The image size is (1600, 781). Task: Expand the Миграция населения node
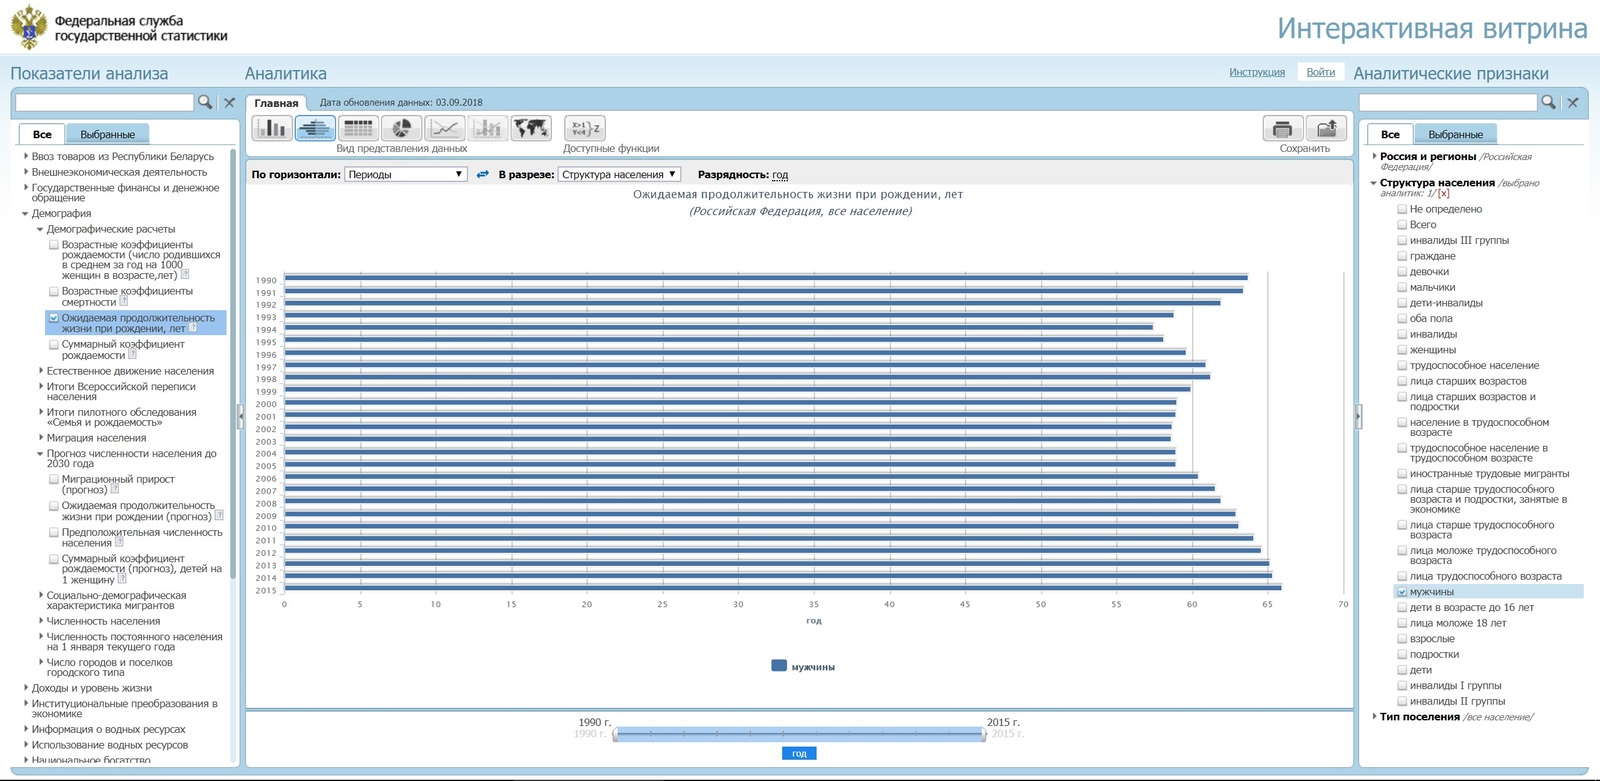[41, 438]
